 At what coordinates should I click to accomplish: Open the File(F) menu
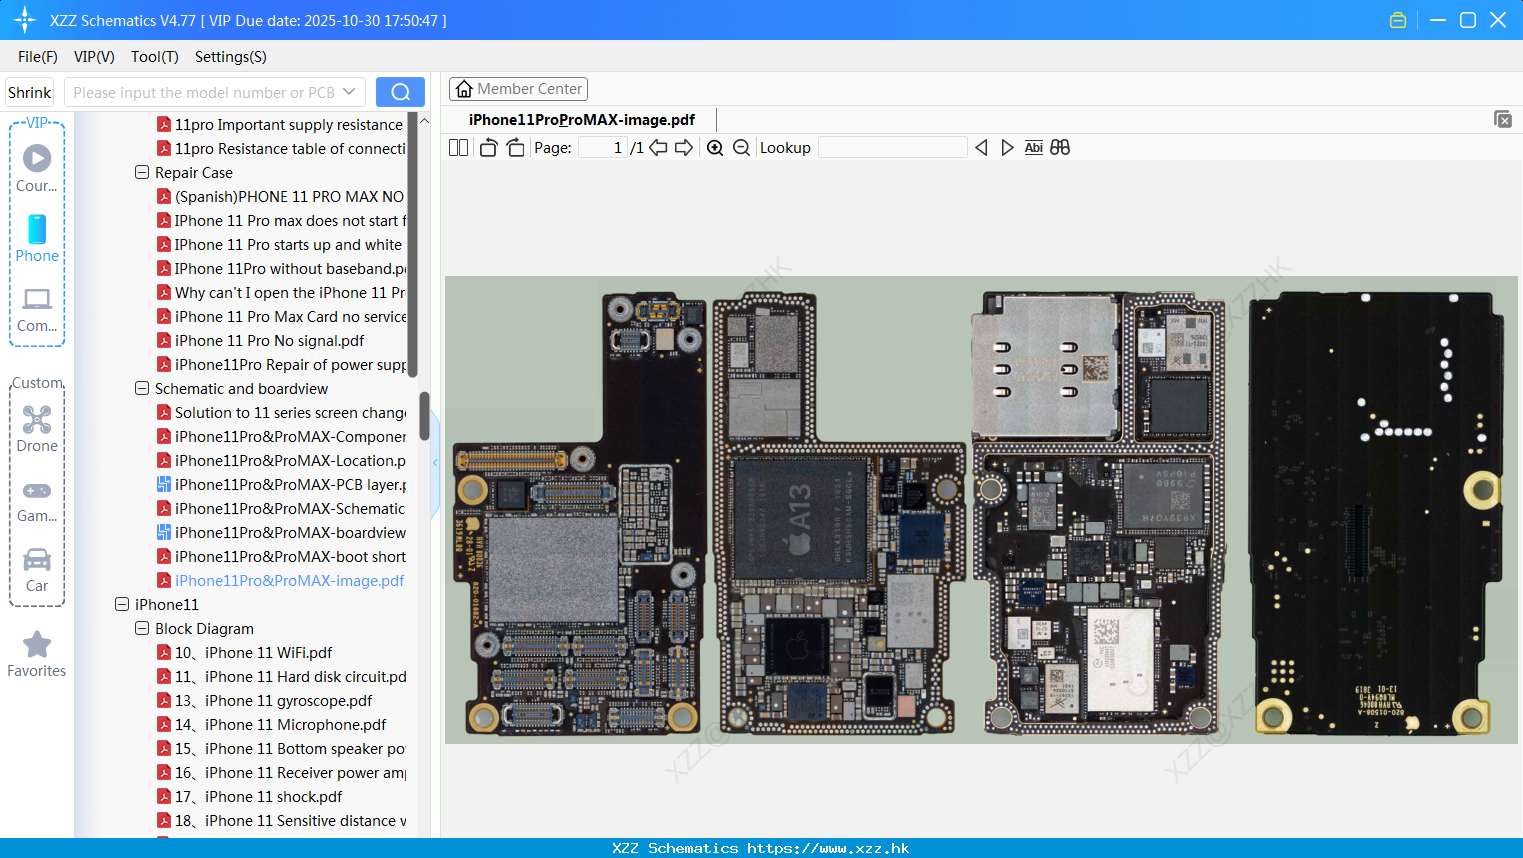(x=38, y=57)
